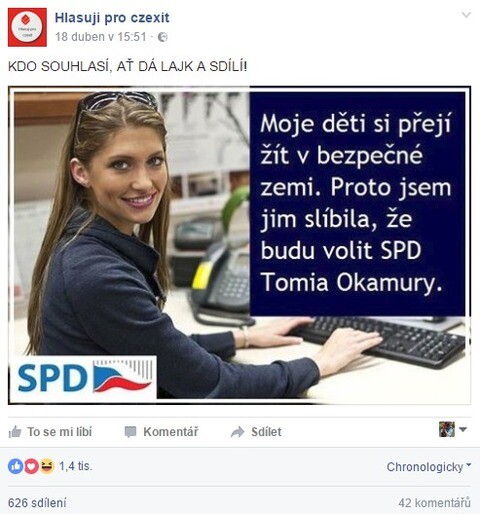The width and height of the screenshot is (480, 514).
Task: Click the laughing face reaction icon
Action: pyautogui.click(x=47, y=466)
